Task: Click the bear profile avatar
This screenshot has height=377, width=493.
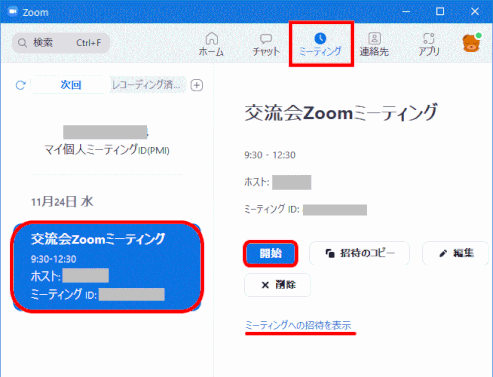Action: click(x=471, y=43)
